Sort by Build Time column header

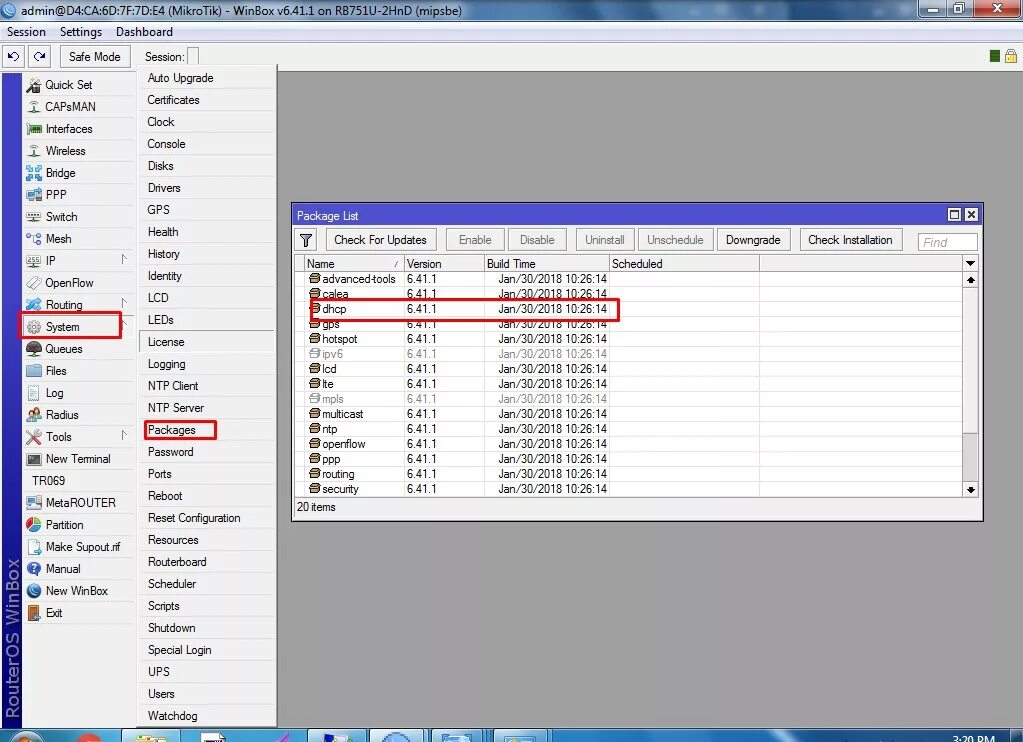[x=546, y=264]
